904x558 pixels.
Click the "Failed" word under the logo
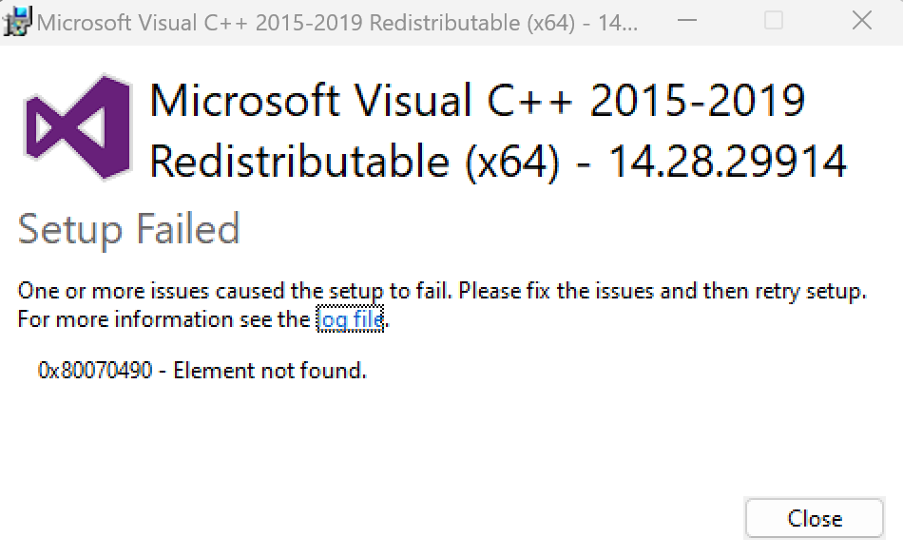183,230
